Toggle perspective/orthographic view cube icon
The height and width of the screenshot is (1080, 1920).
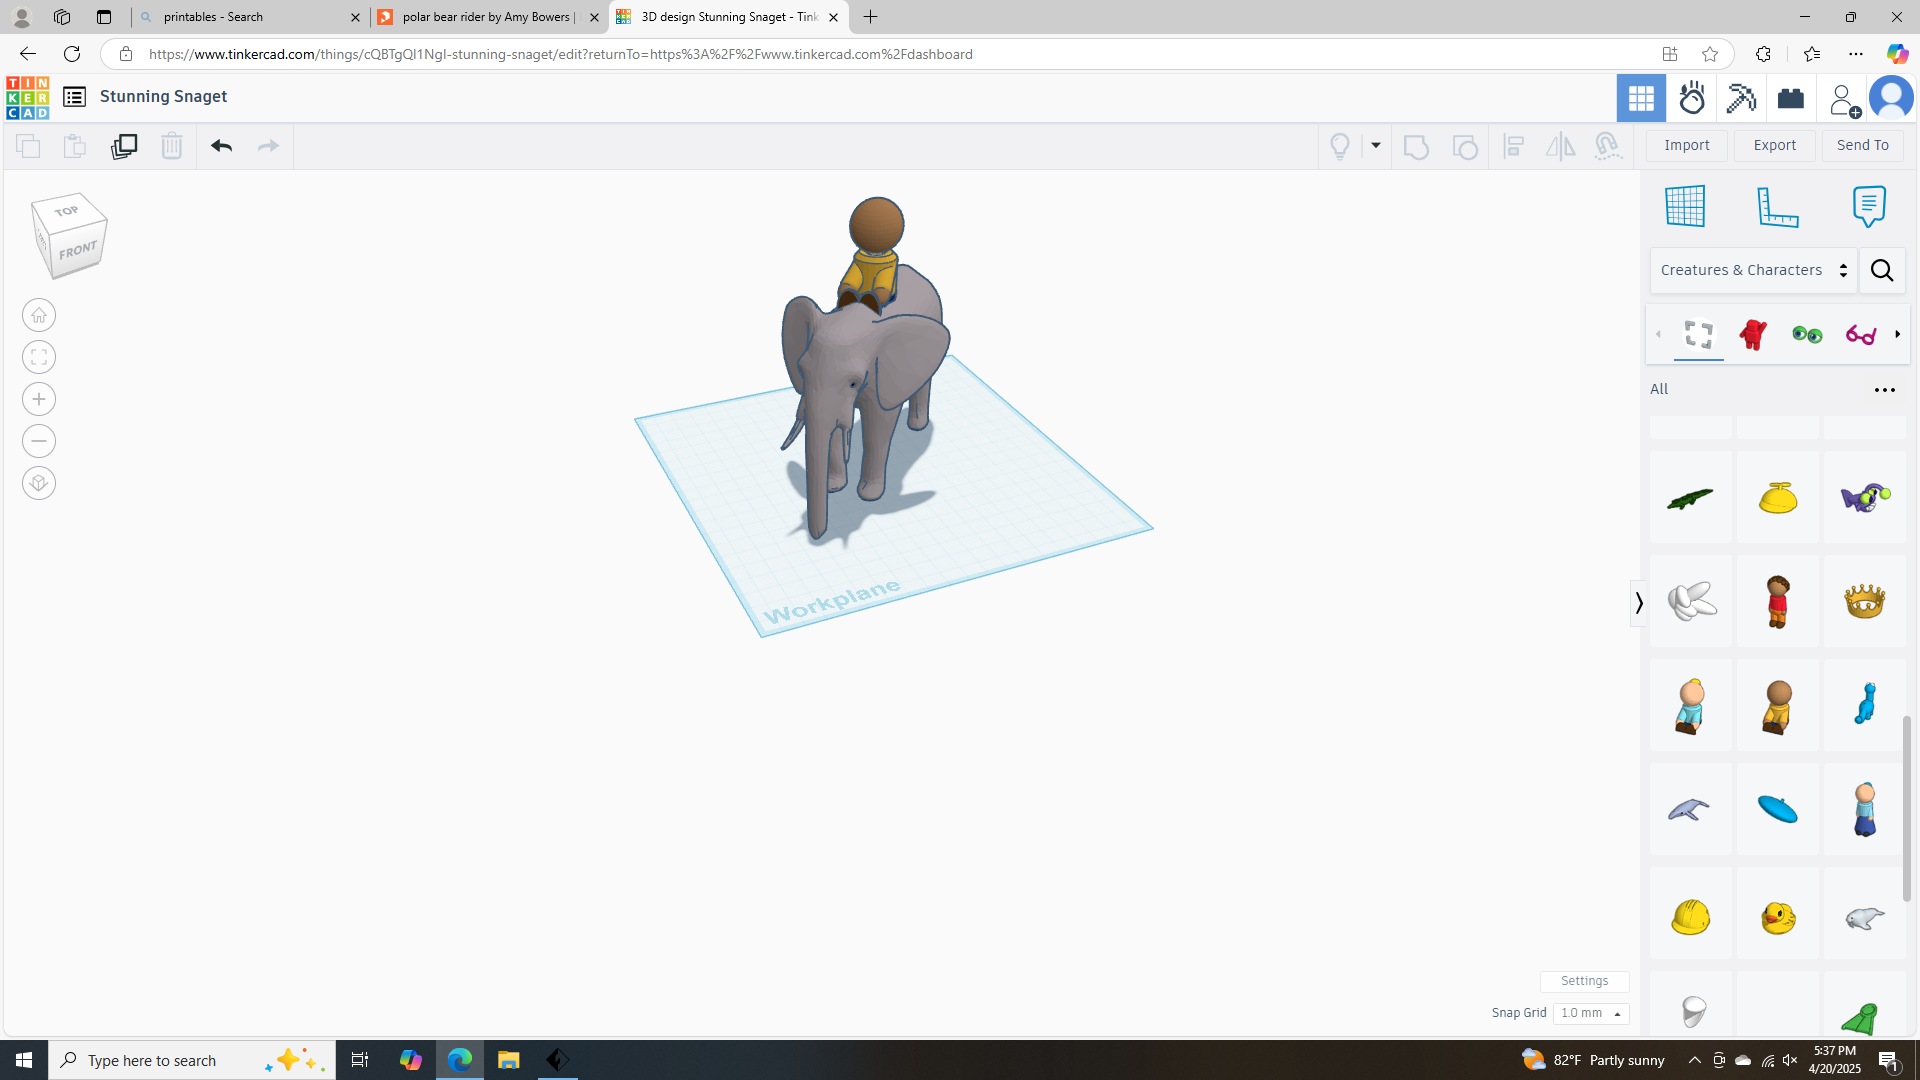[x=39, y=484]
